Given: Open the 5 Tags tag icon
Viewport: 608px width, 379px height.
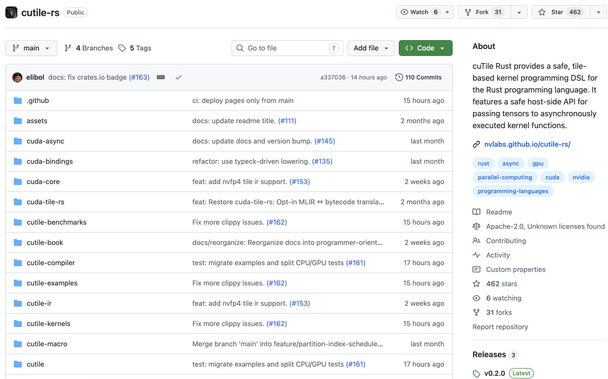Looking at the screenshot, I should pyautogui.click(x=122, y=48).
